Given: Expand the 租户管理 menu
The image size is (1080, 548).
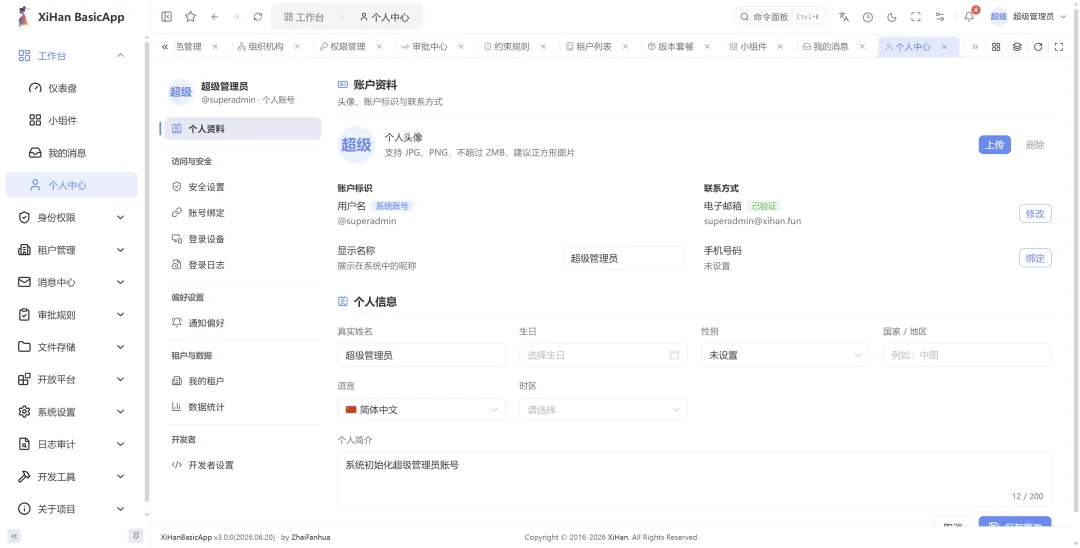Looking at the screenshot, I should (x=72, y=250).
